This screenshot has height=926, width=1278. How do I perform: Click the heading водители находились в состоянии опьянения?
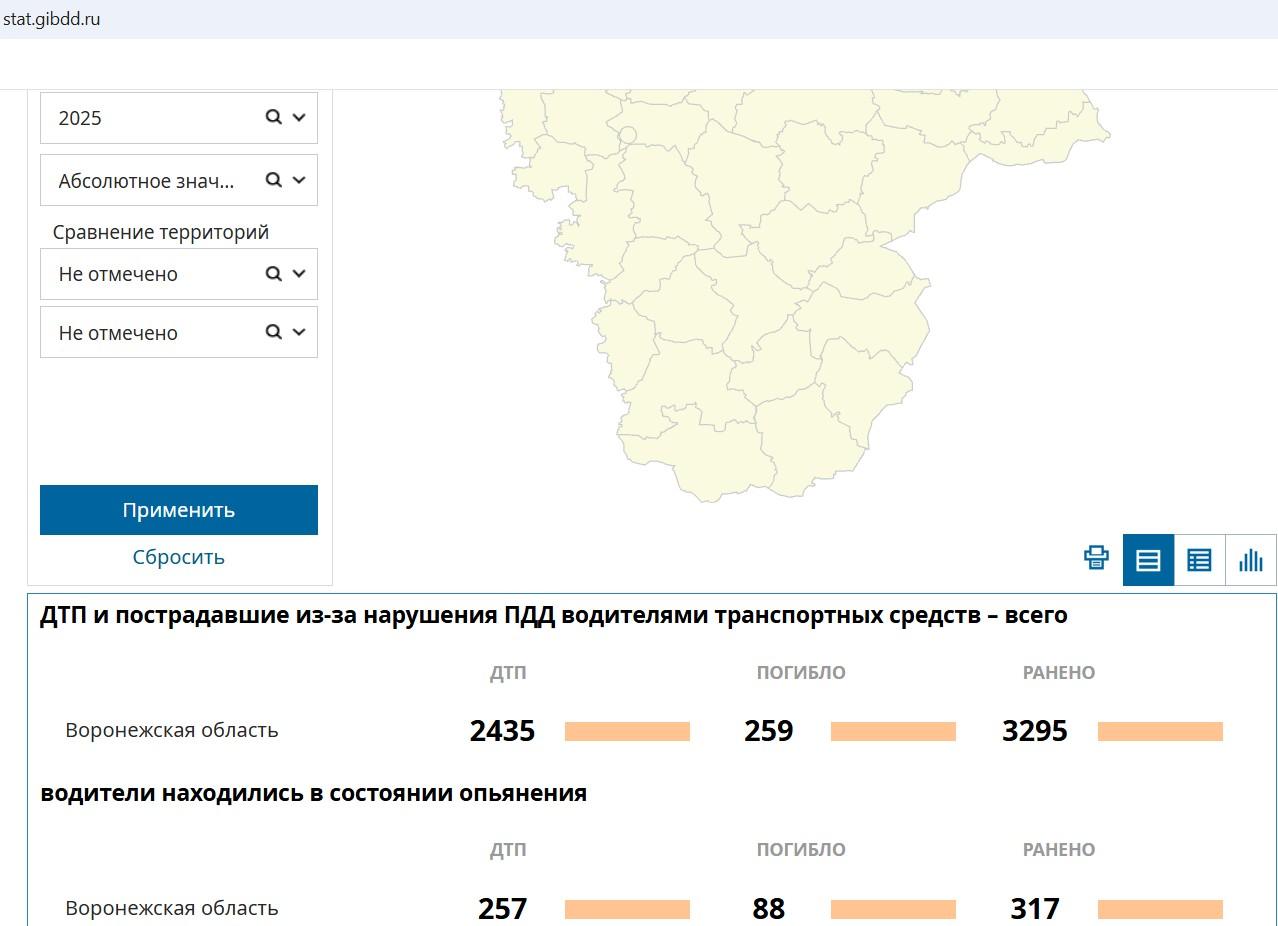click(313, 793)
